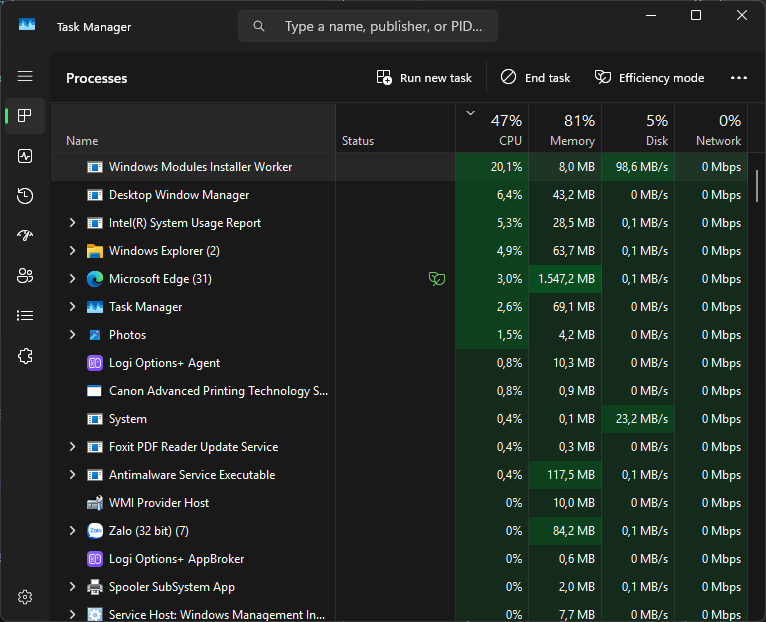Open the Users page icon
This screenshot has height=622, width=766.
tap(25, 276)
